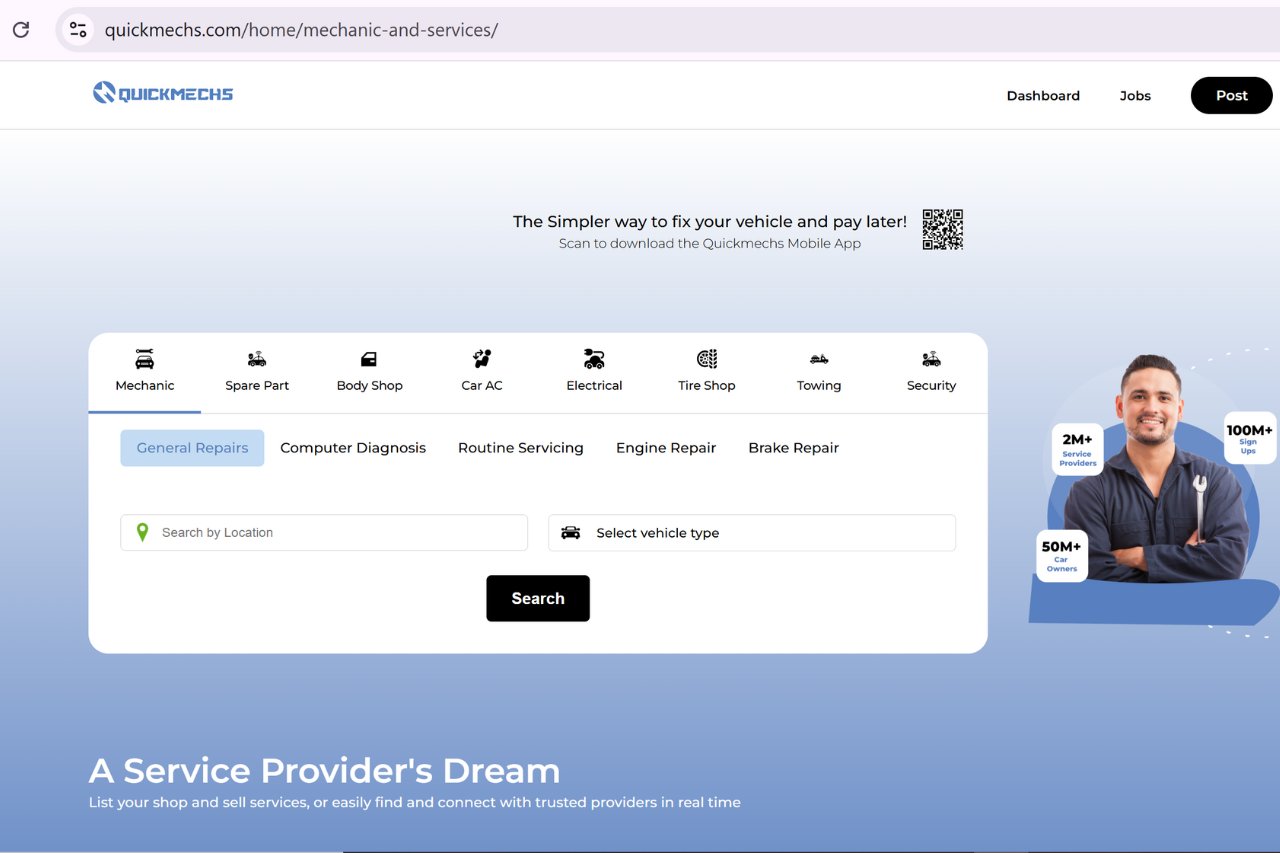Click the black Search button
Viewport: 1280px width, 853px height.
click(538, 598)
